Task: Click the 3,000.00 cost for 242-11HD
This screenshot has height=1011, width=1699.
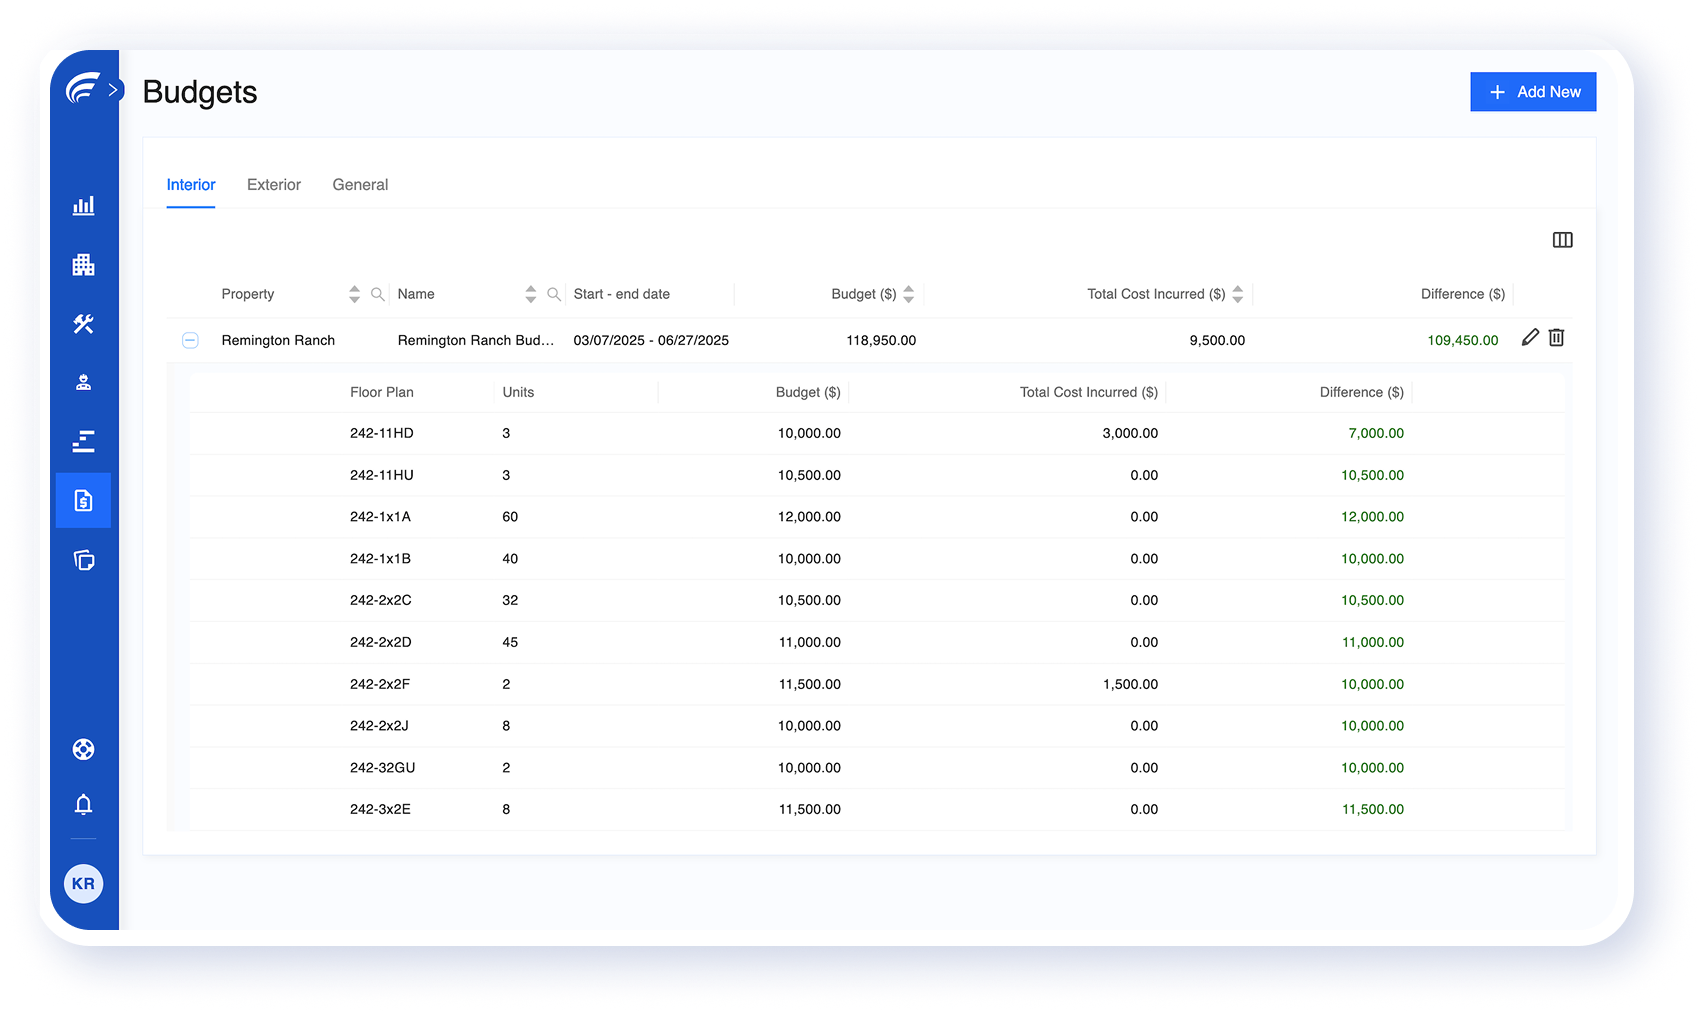Action: pos(1130,434)
